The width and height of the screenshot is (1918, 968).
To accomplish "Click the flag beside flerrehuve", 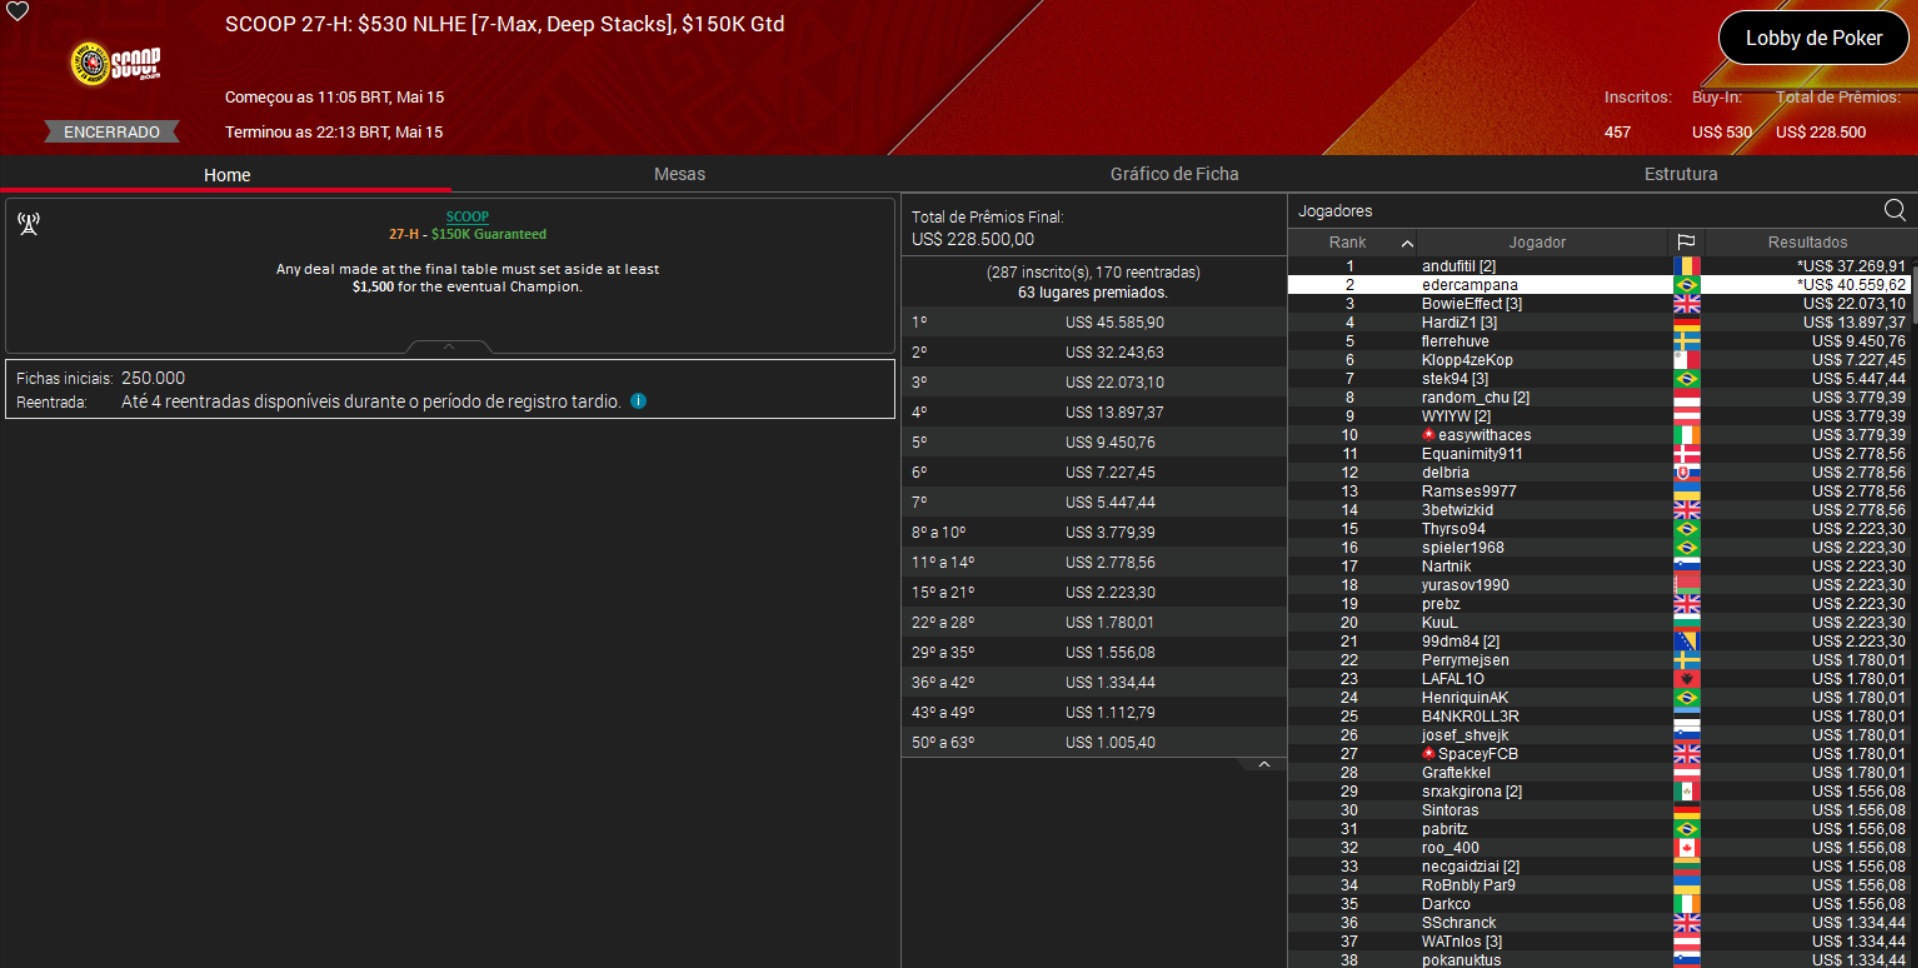I will click(1686, 341).
